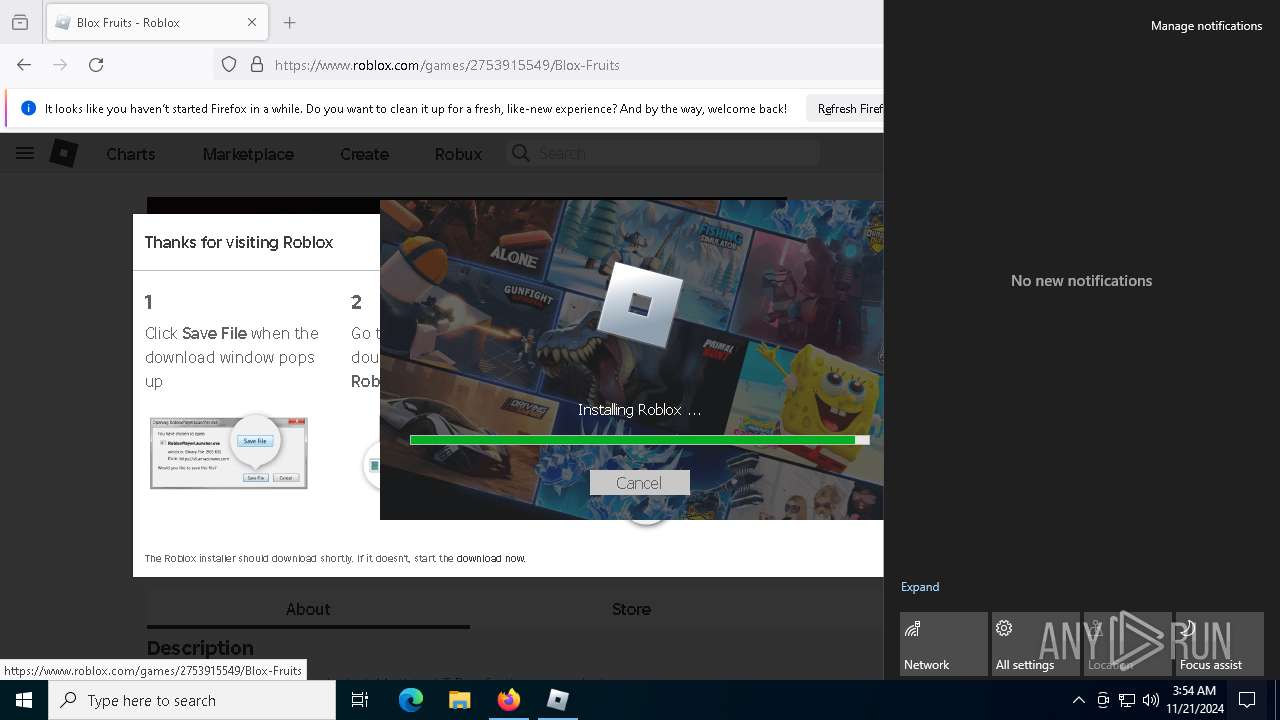
Task: Open the Roblox hamburger menu
Action: [x=25, y=153]
